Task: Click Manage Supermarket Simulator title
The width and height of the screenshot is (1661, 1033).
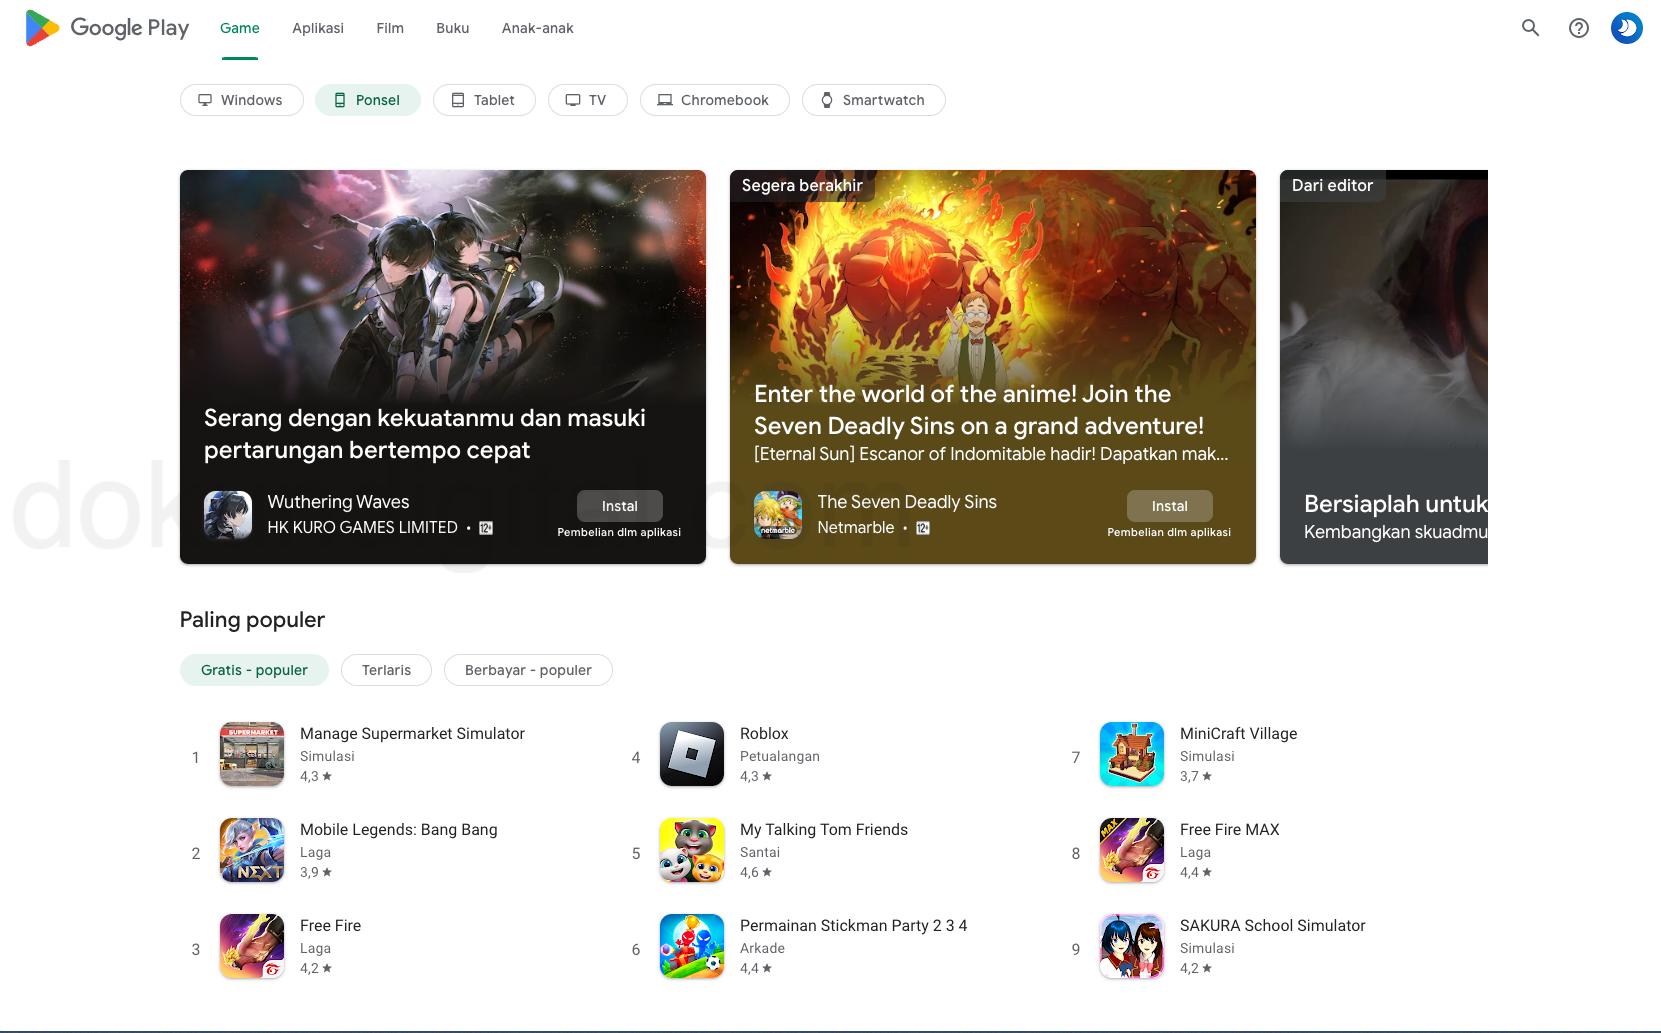Action: 412,734
